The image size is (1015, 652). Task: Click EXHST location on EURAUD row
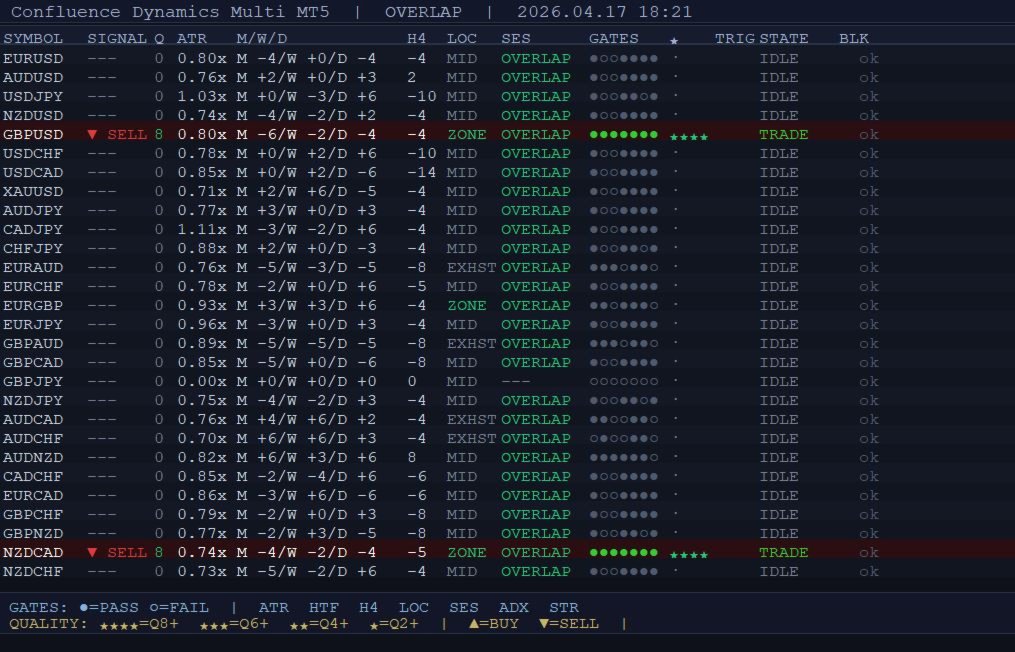tap(471, 267)
